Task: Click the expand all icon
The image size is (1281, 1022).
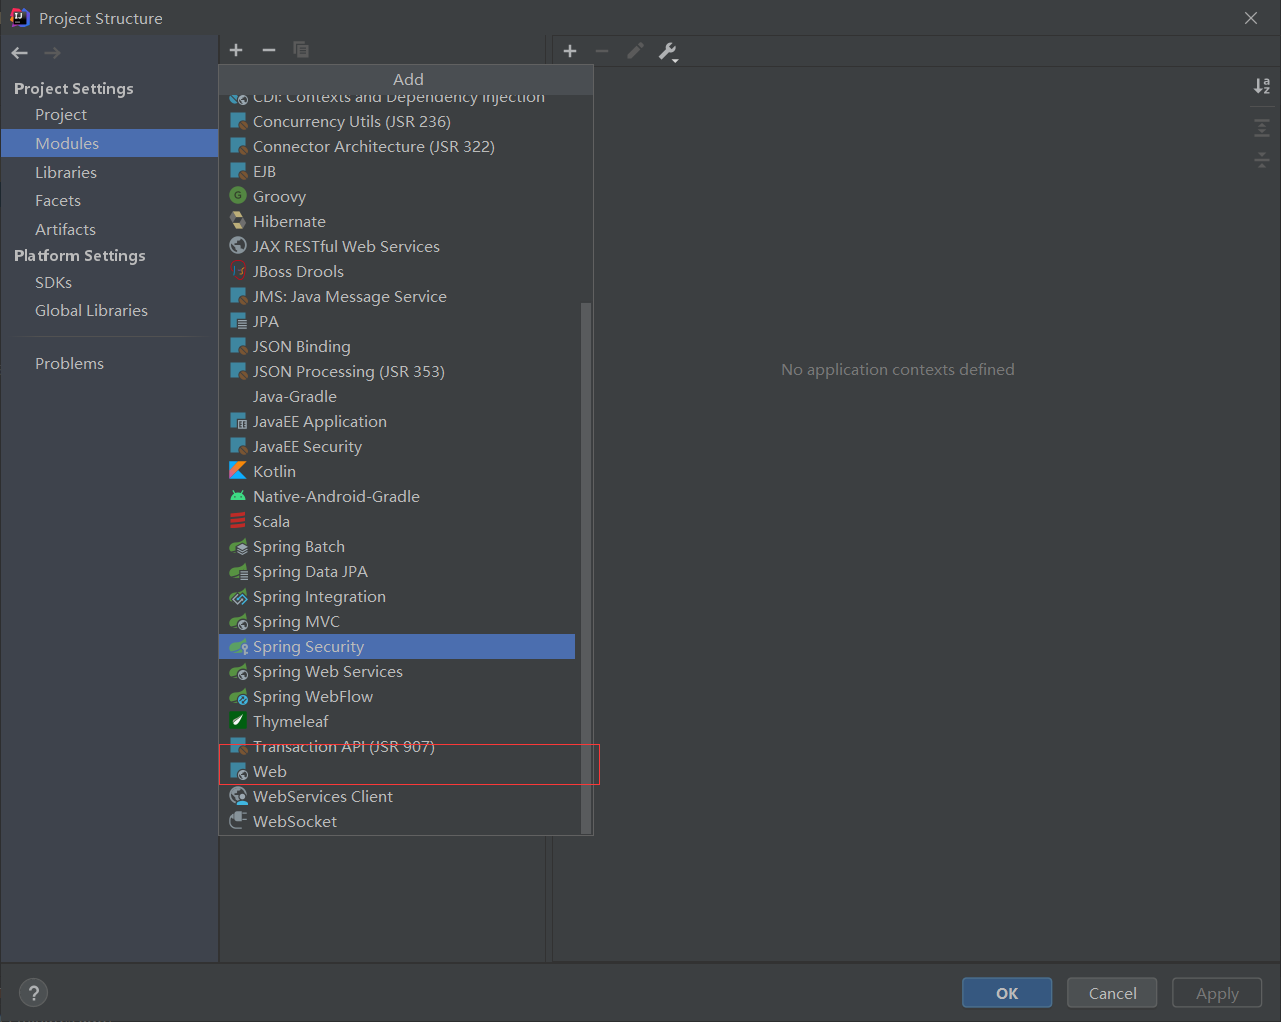Action: (x=1262, y=128)
